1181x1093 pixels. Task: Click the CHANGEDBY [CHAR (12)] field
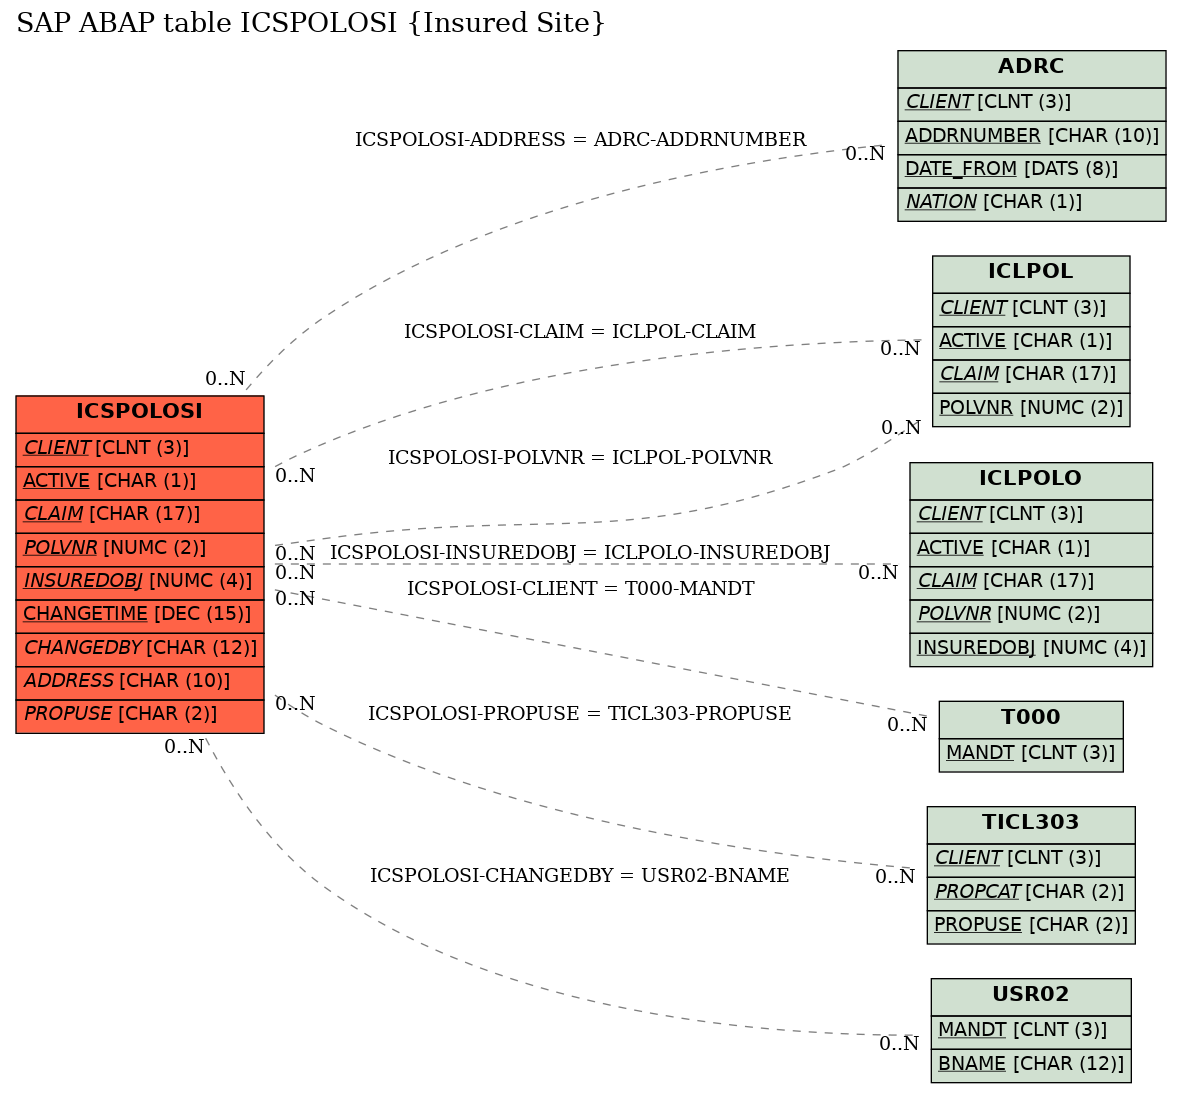point(140,649)
